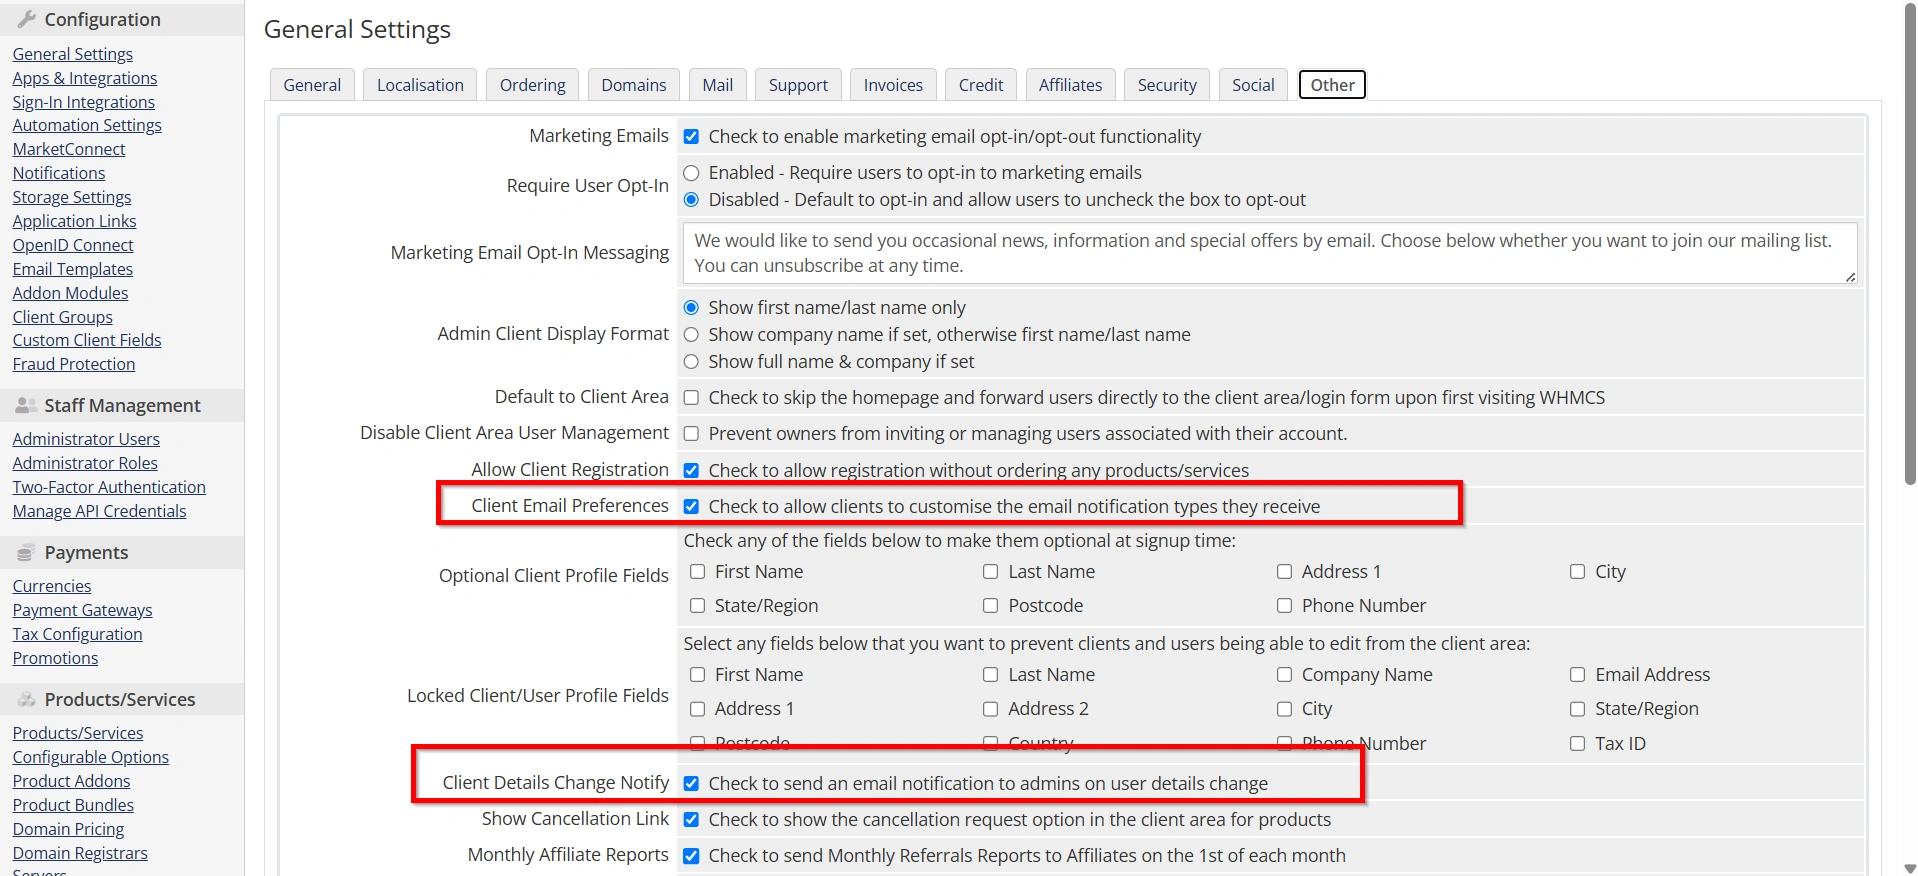
Task: Toggle Client Email Preferences checkbox
Action: 691,507
